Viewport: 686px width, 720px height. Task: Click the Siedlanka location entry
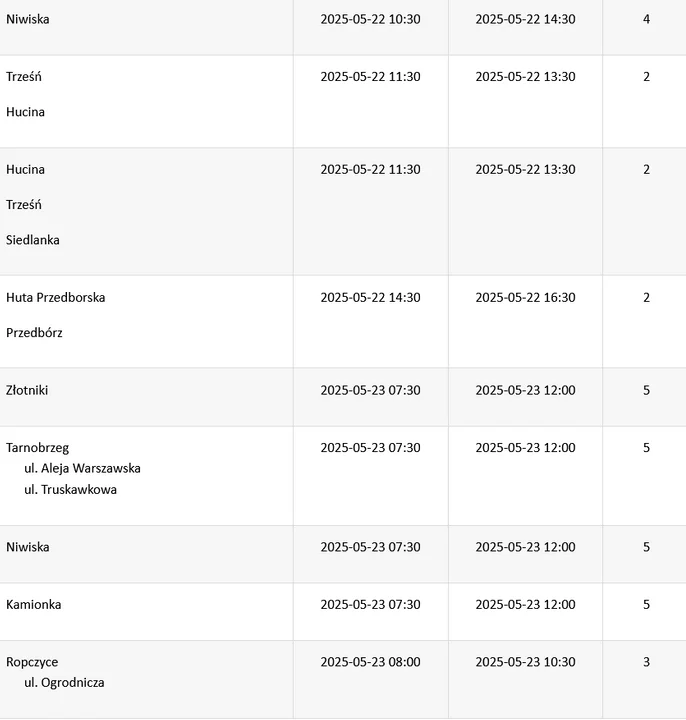pyautogui.click(x=33, y=240)
